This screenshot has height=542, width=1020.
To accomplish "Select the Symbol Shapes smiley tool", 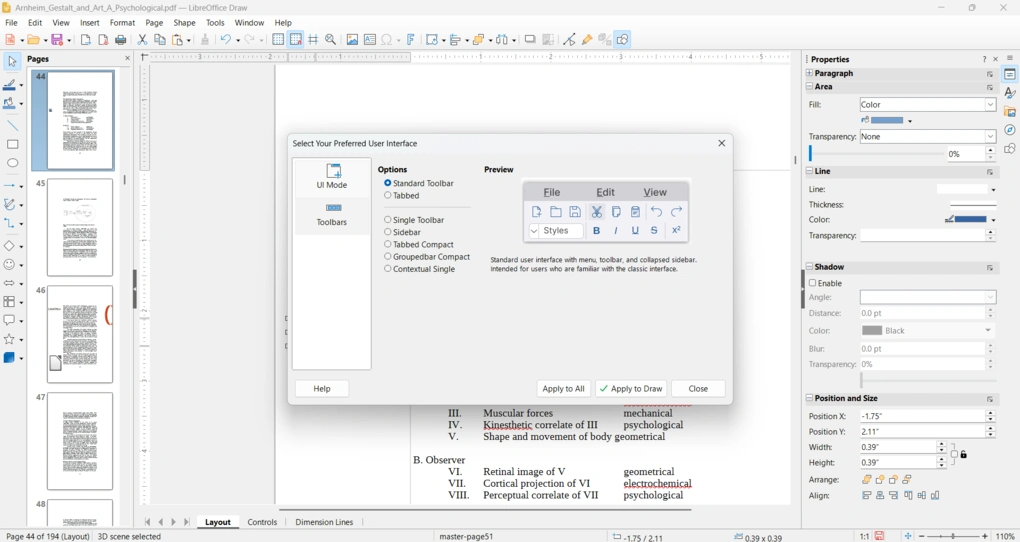I will (x=9, y=265).
